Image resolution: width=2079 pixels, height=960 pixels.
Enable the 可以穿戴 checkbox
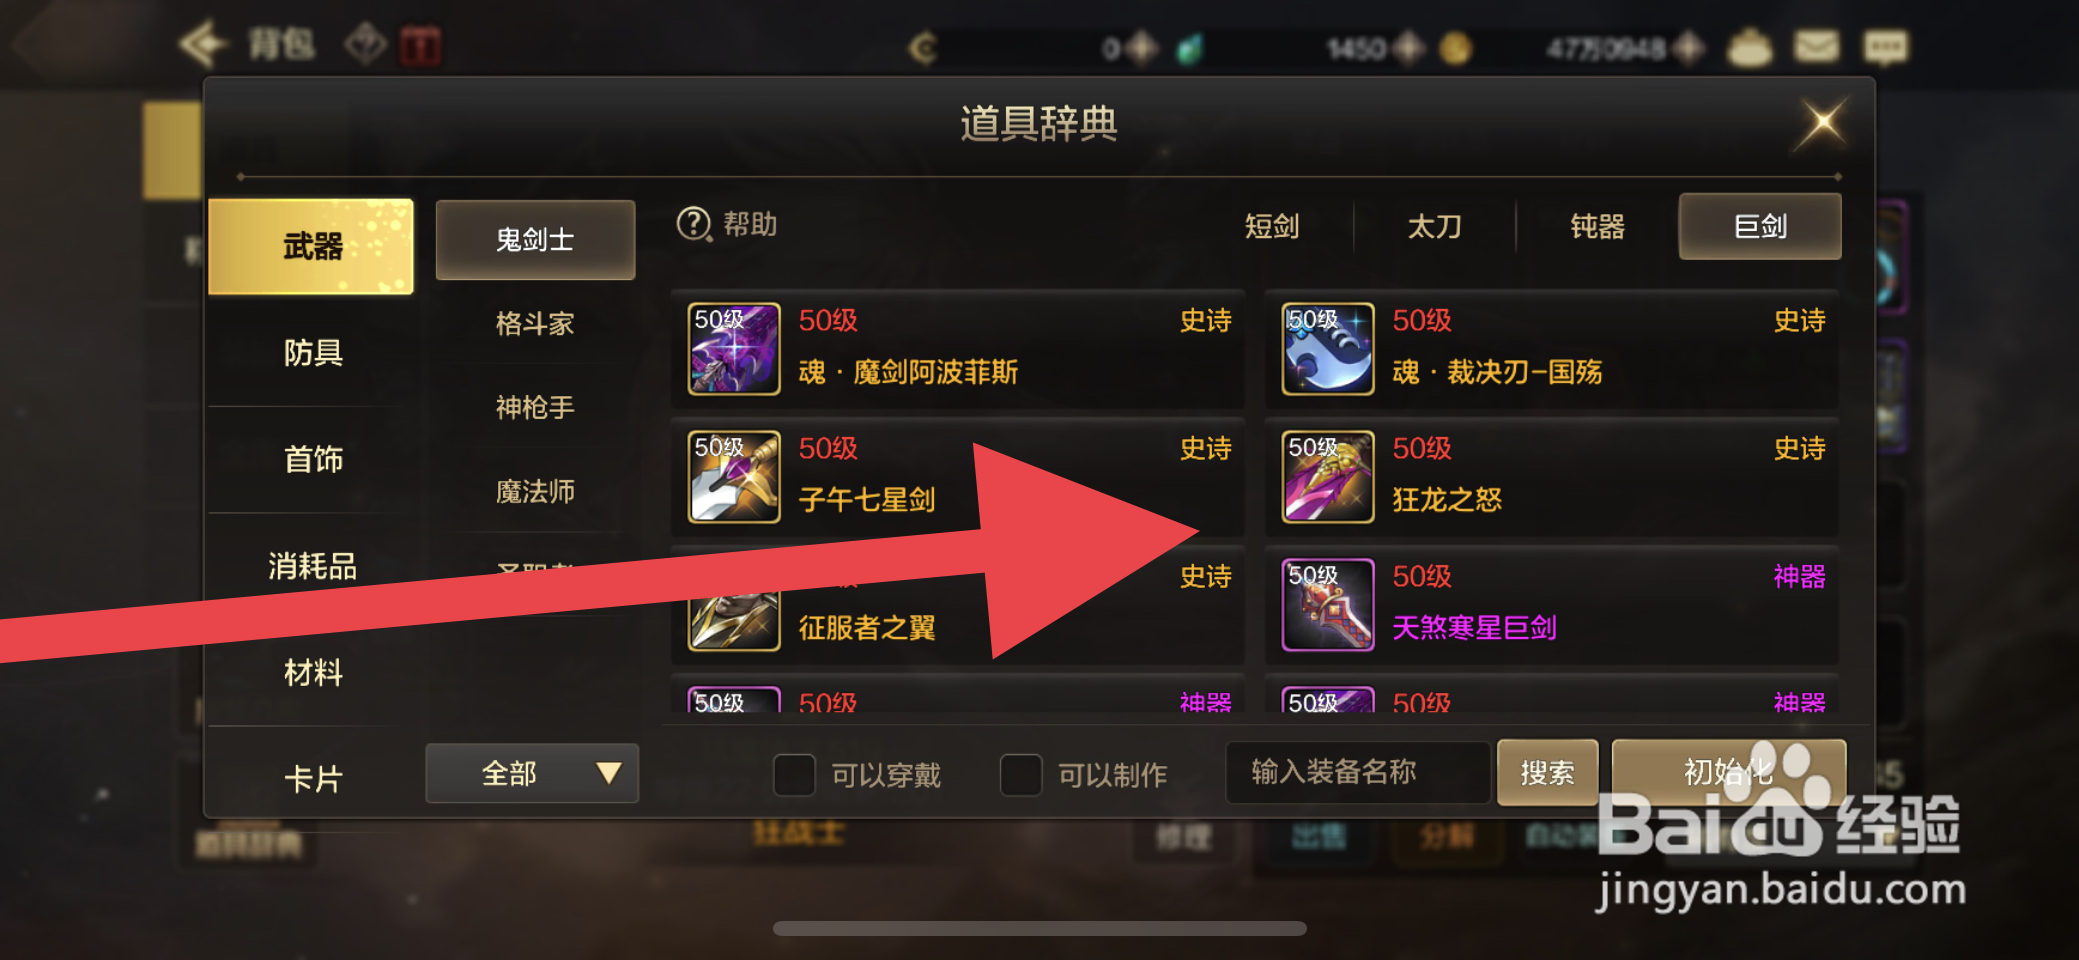pos(795,775)
